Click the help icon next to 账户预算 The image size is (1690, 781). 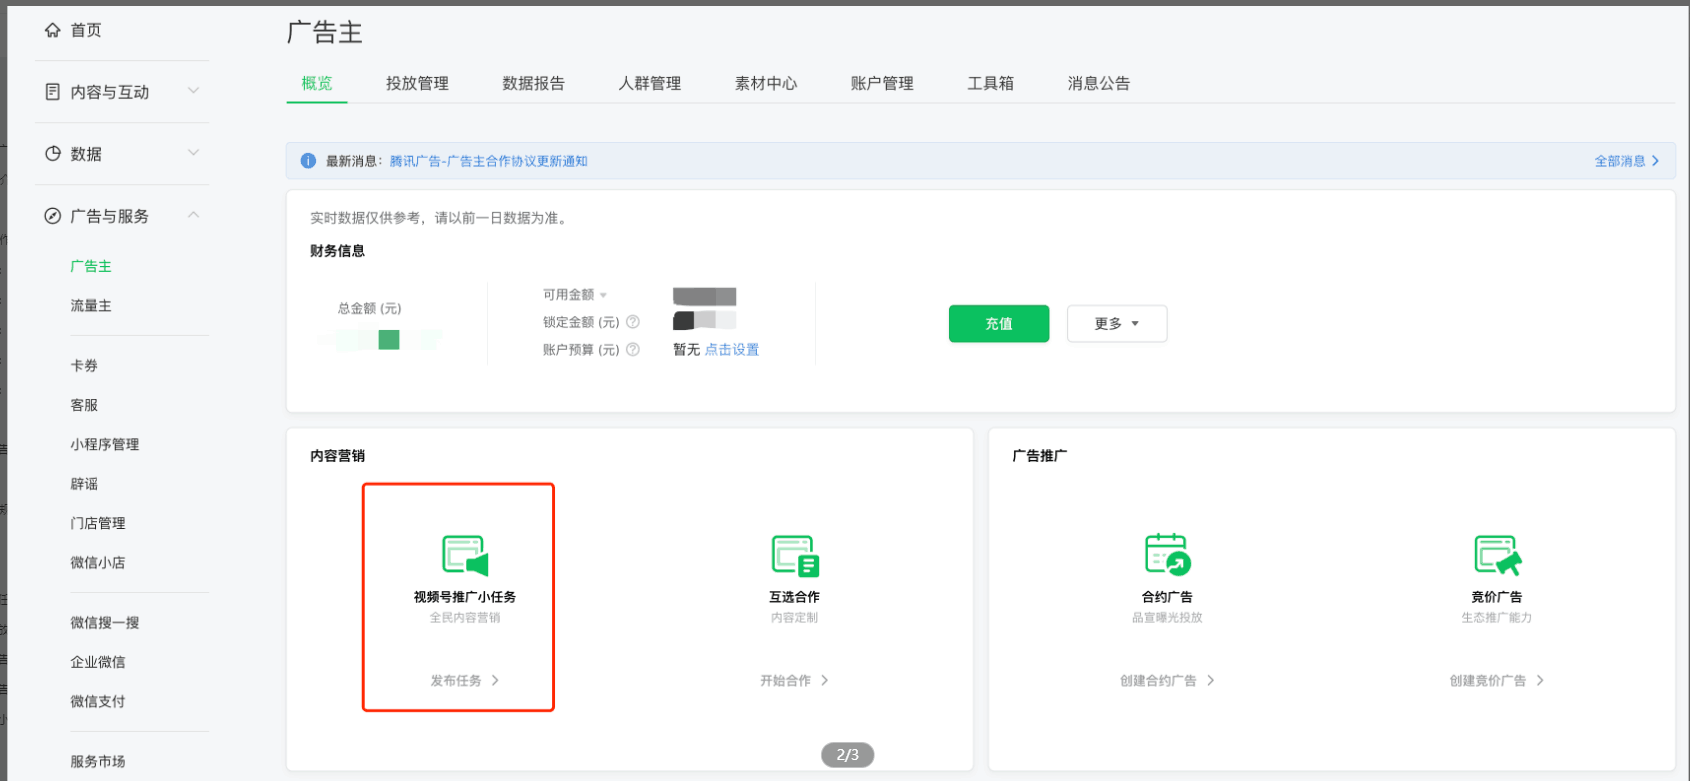tap(633, 350)
